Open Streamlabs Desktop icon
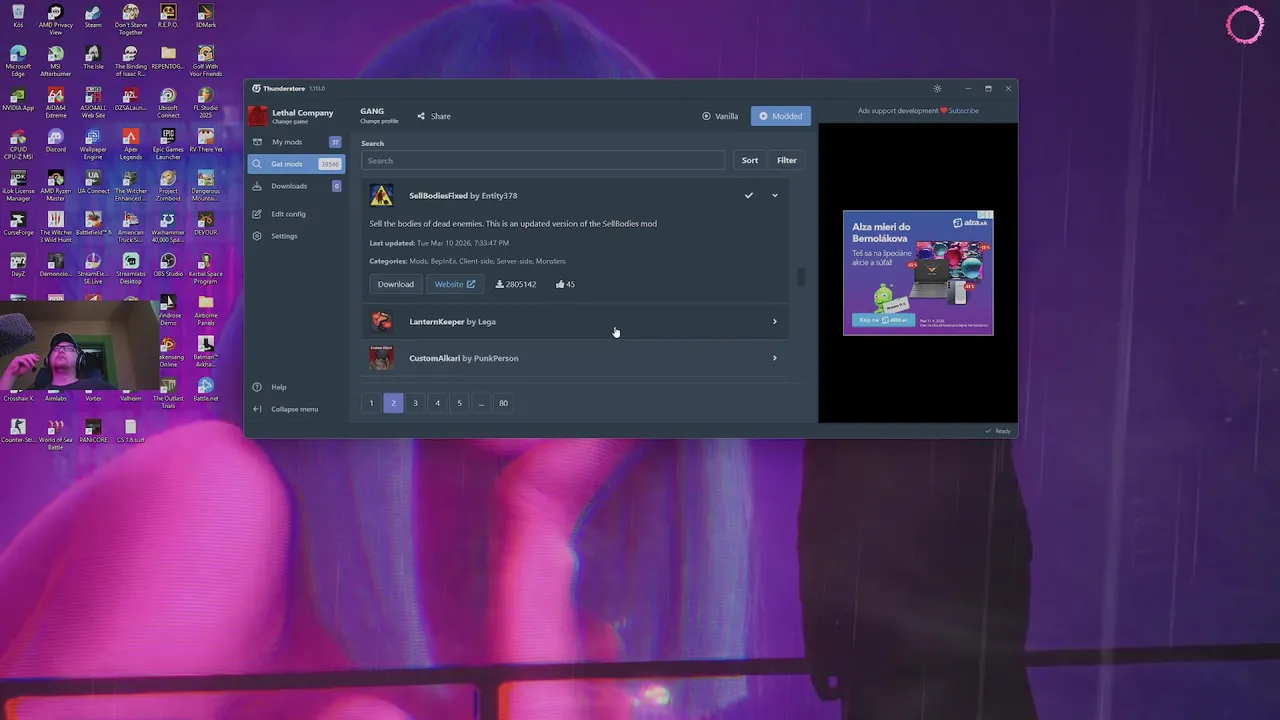The width and height of the screenshot is (1280, 720). point(130,269)
